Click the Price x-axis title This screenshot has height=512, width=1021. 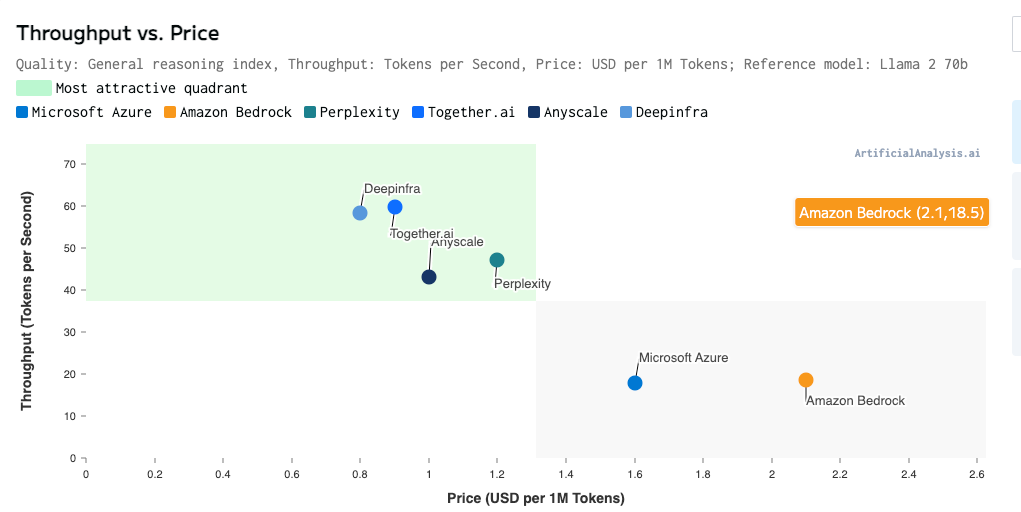tap(536, 498)
